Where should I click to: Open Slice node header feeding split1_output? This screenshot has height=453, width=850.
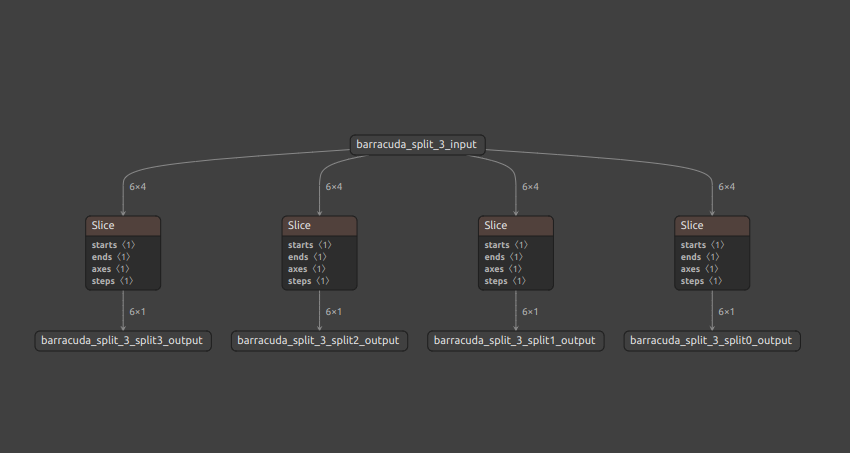click(x=516, y=225)
